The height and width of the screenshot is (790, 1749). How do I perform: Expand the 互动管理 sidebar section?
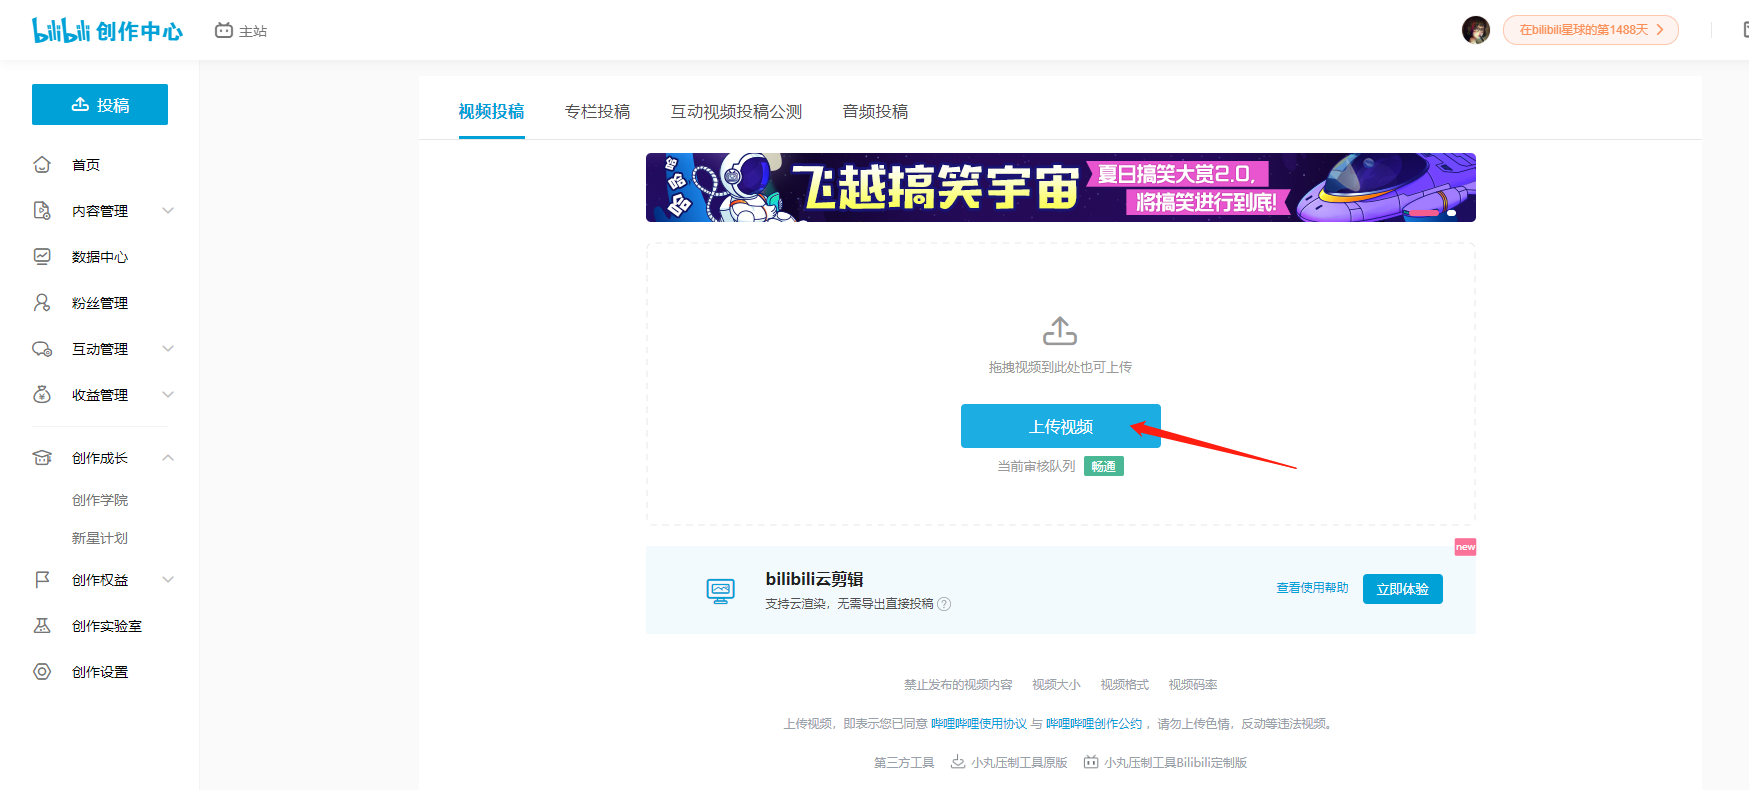point(168,349)
